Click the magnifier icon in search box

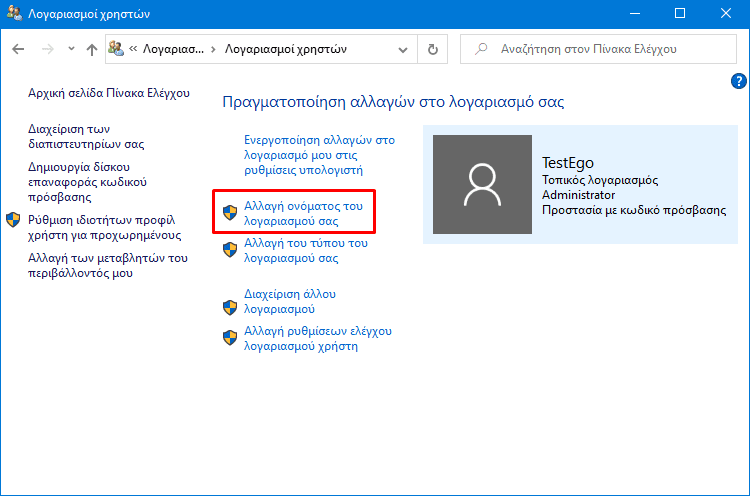481,49
